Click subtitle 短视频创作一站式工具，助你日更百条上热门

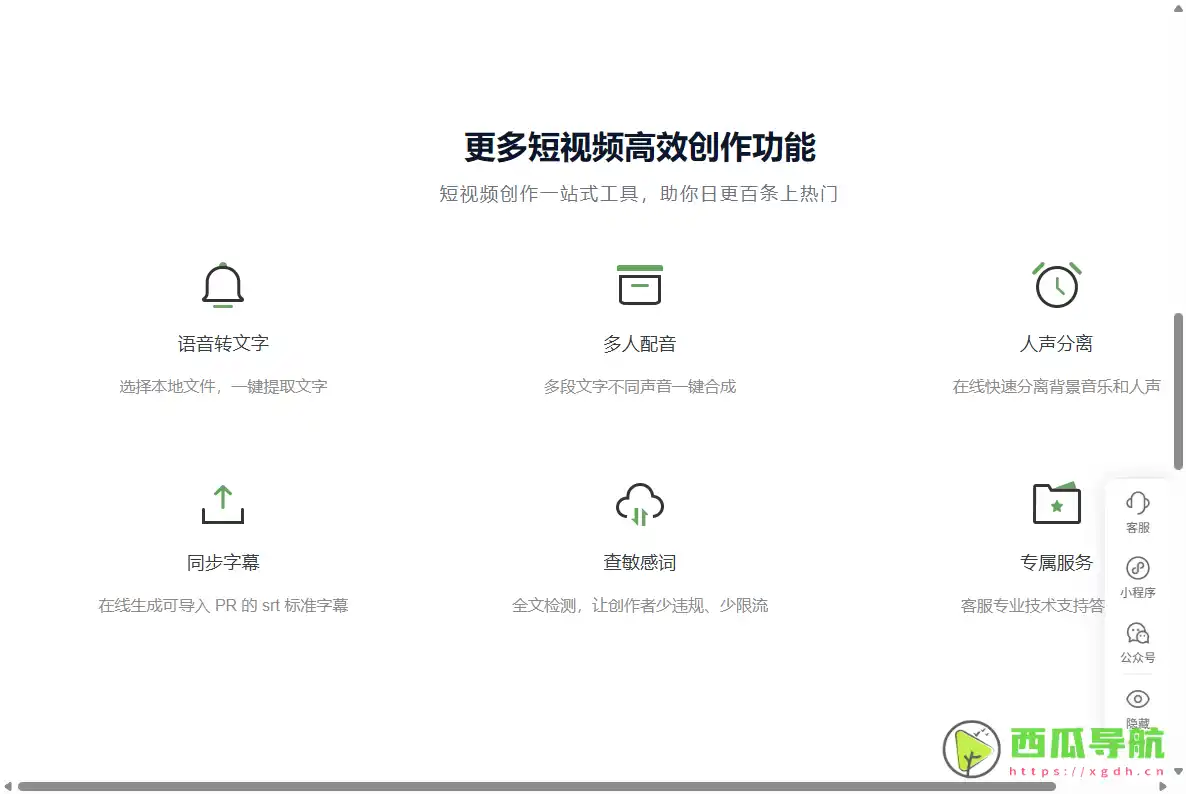(x=638, y=194)
